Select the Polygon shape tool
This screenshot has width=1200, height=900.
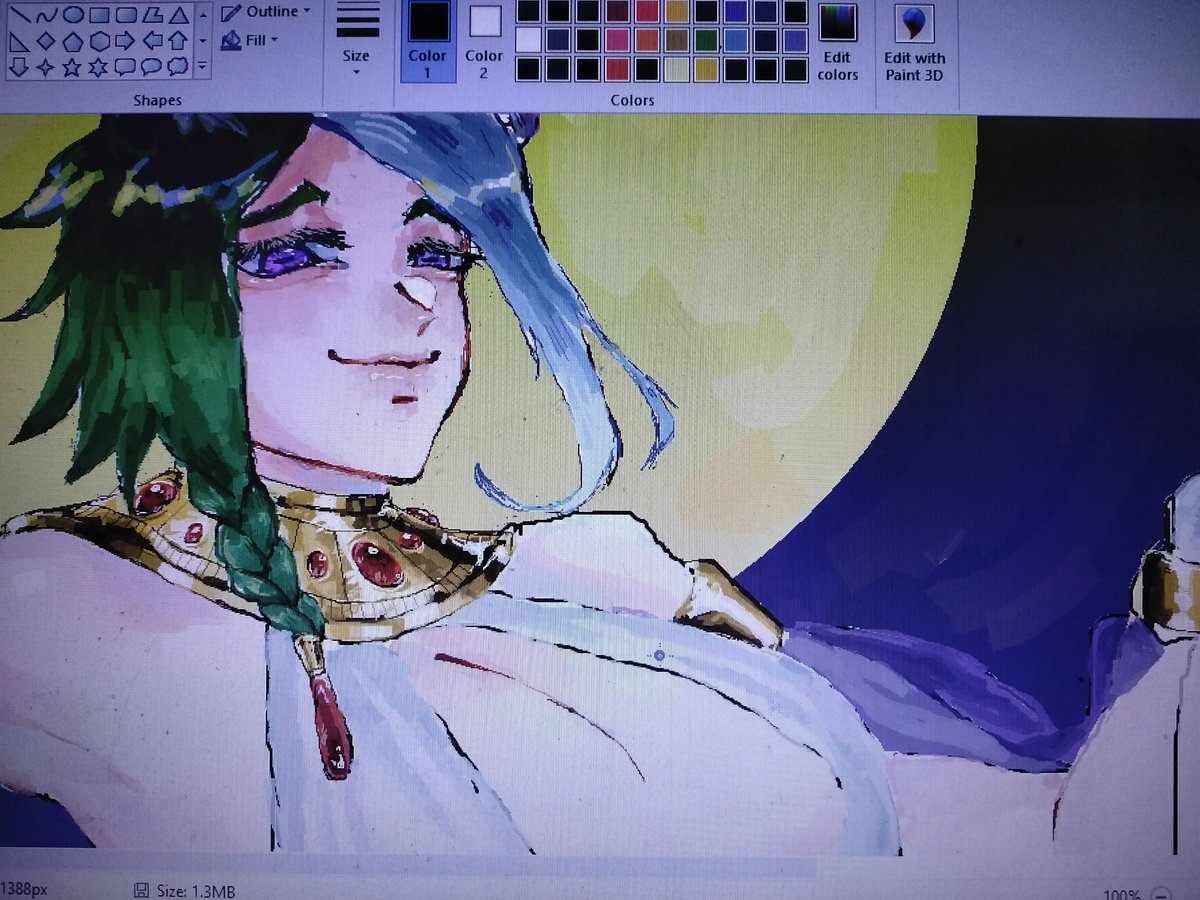point(152,14)
